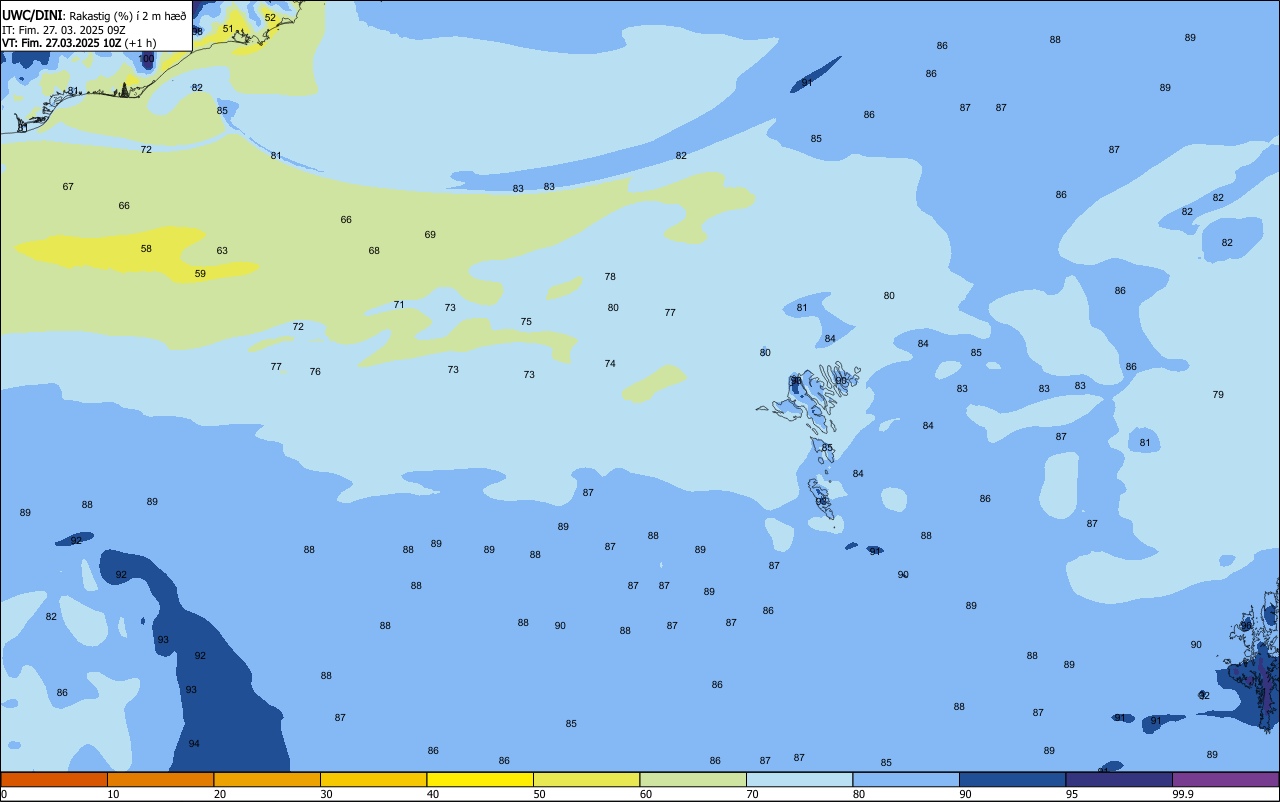Select the map value 52 at the top
The image size is (1280, 802).
(270, 18)
